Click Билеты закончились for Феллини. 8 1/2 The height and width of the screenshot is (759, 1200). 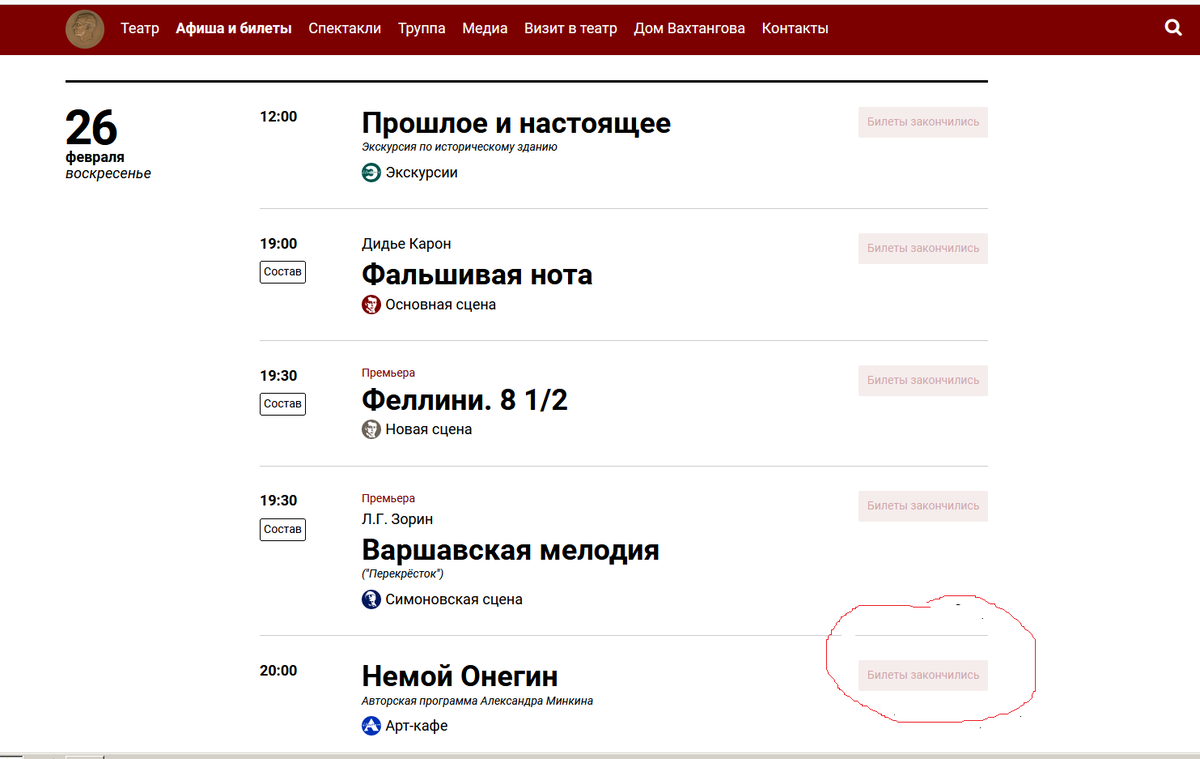(923, 380)
